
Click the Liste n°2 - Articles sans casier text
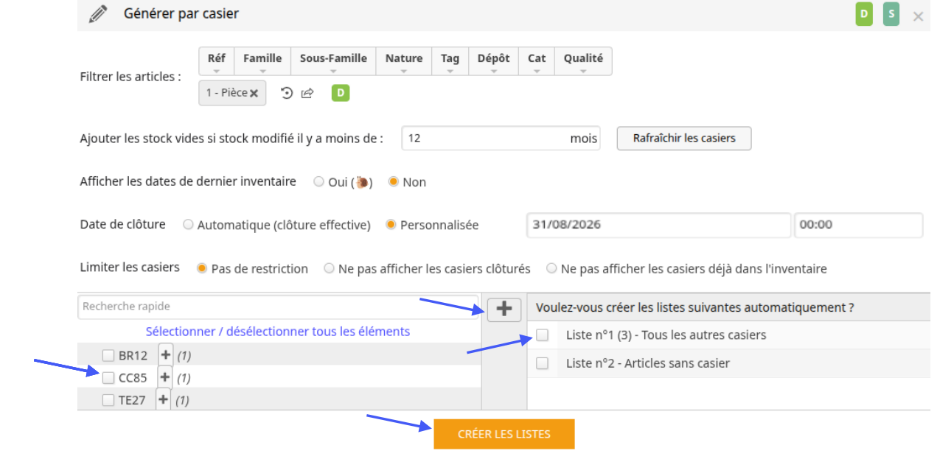pos(648,363)
